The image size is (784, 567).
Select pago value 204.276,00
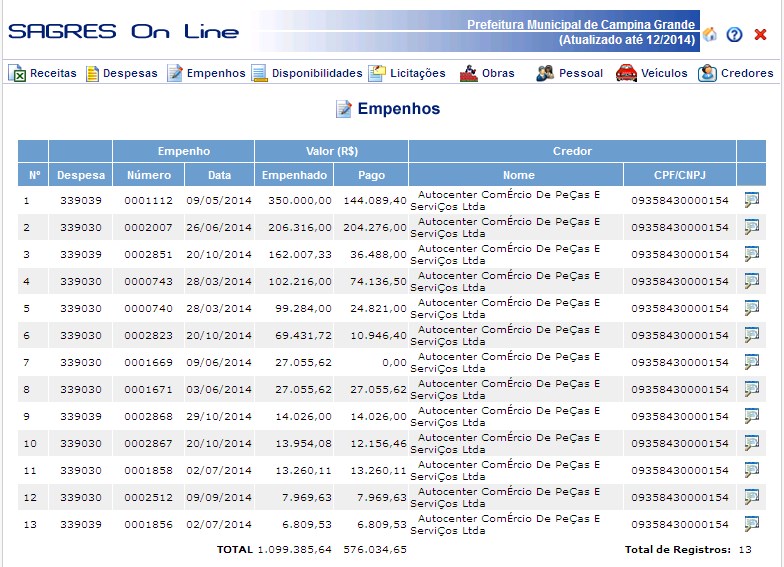(x=374, y=228)
